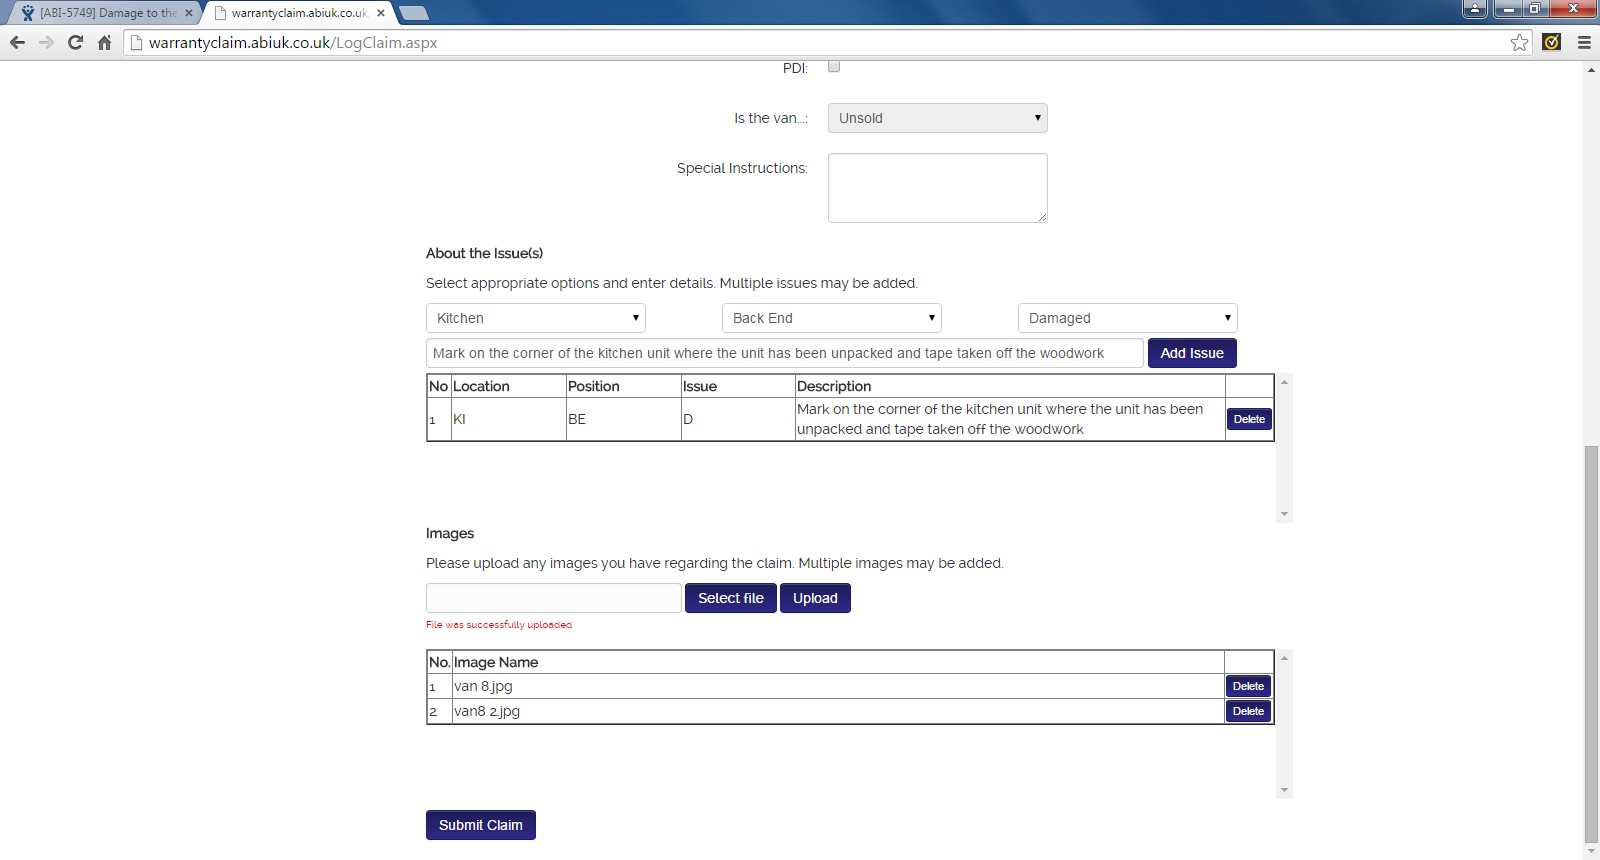
Task: Click the issue description cell in row 1
Action: click(x=1010, y=419)
